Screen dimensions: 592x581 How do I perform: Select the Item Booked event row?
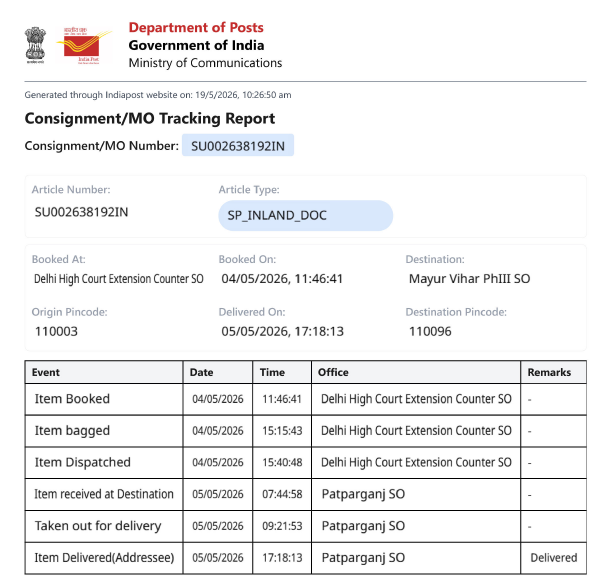[x=305, y=399]
